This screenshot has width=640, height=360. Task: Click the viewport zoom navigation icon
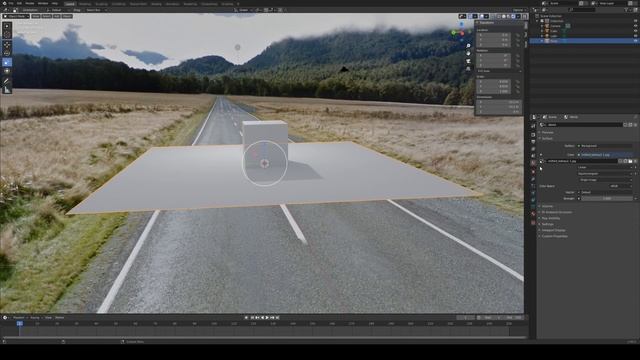tap(468, 46)
